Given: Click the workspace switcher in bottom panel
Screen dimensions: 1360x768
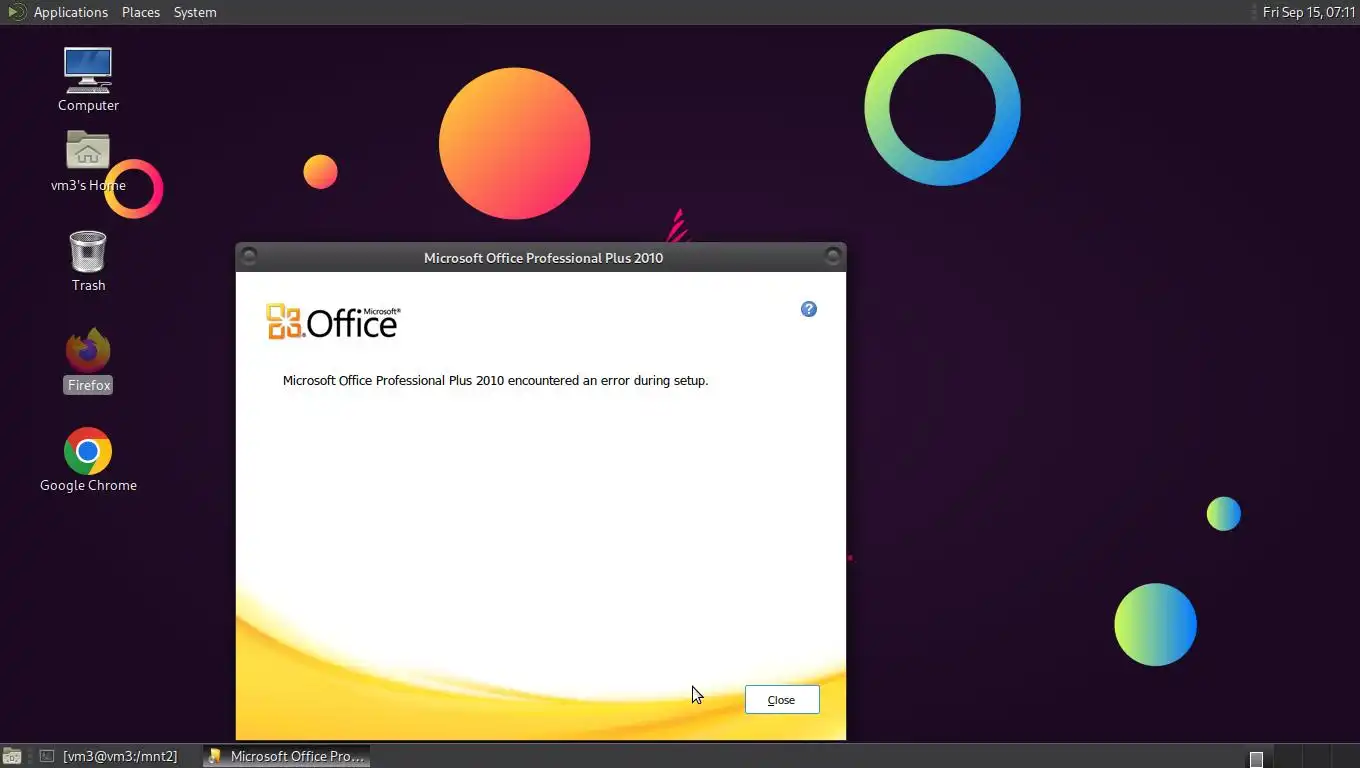Looking at the screenshot, I should pyautogui.click(x=1303, y=757).
